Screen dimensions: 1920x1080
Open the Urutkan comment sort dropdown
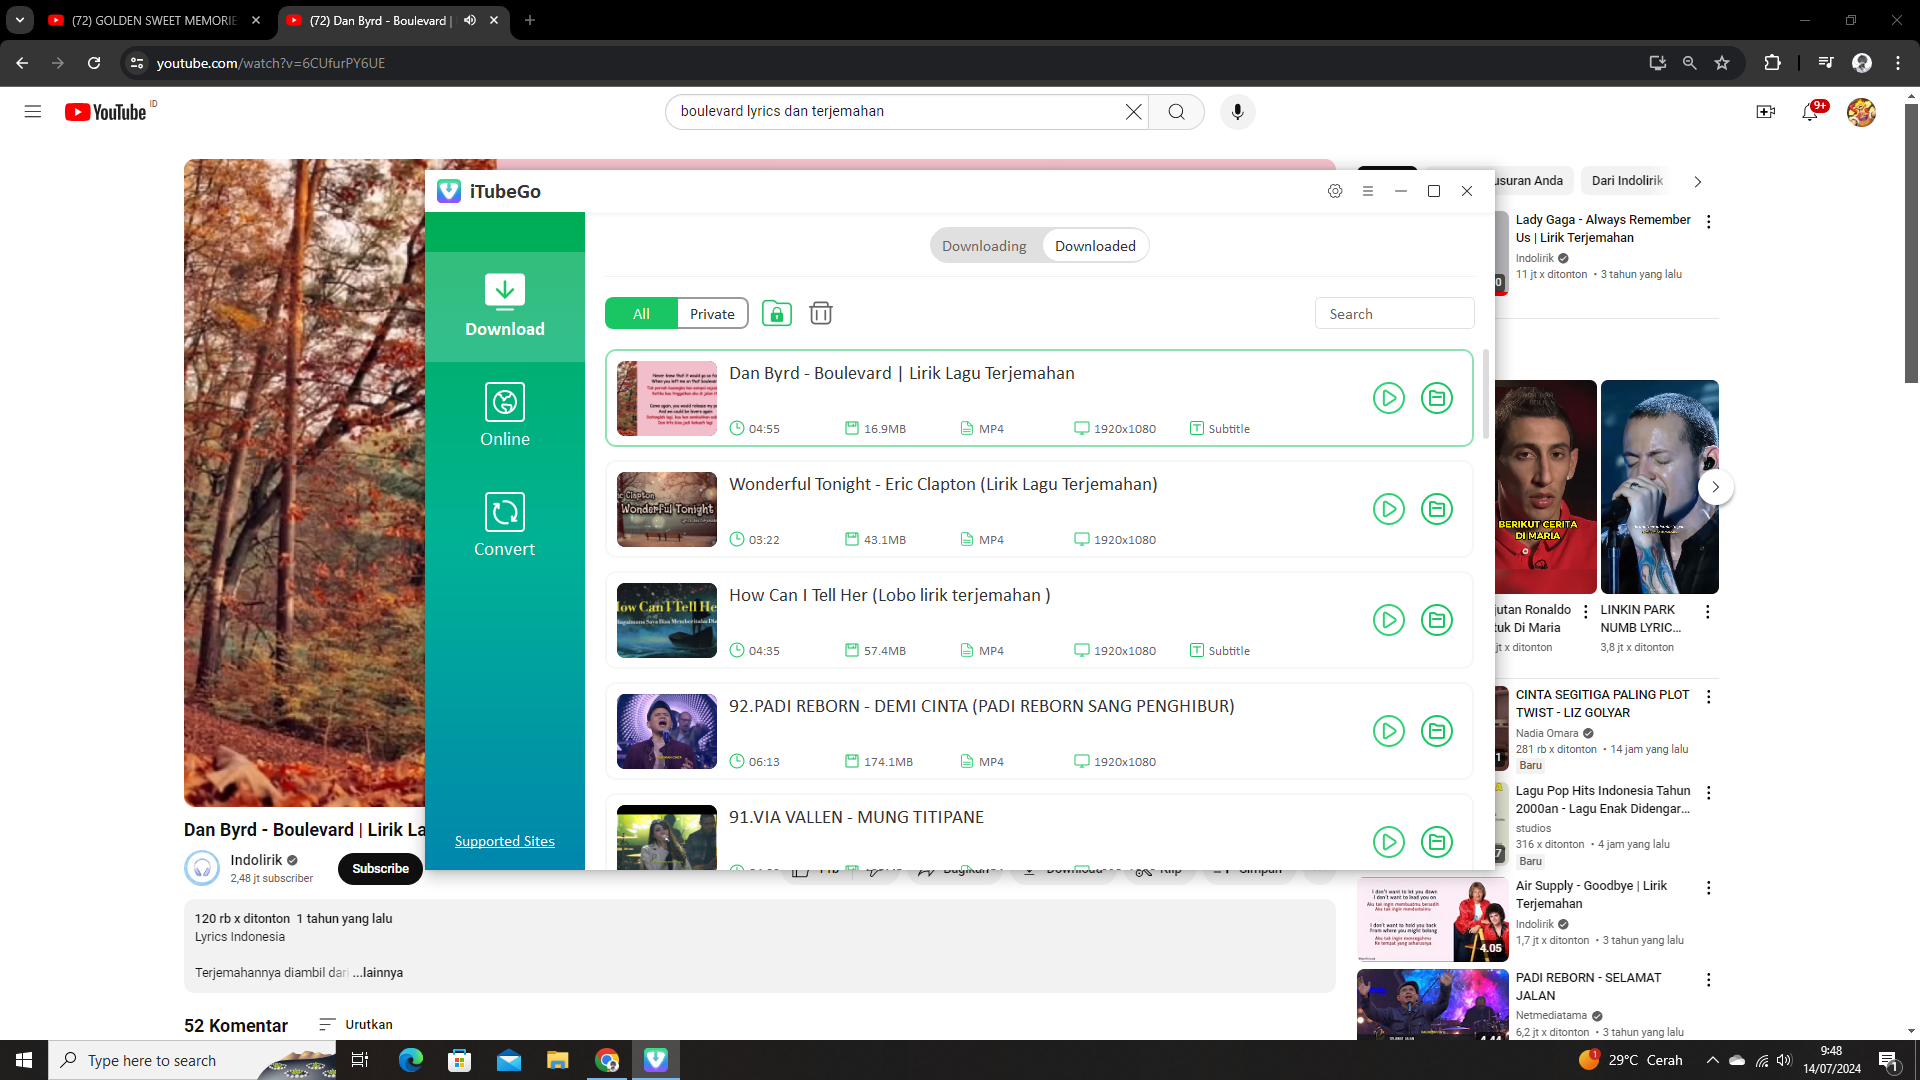(356, 1024)
